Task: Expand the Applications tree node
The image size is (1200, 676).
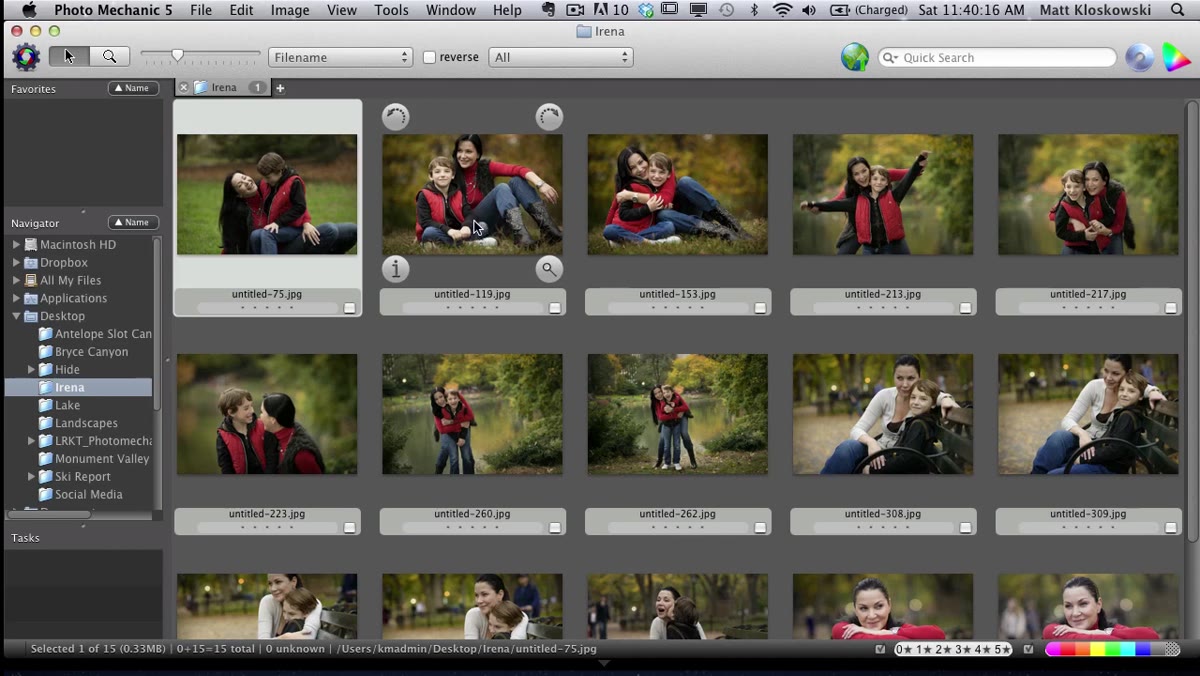Action: tap(16, 299)
